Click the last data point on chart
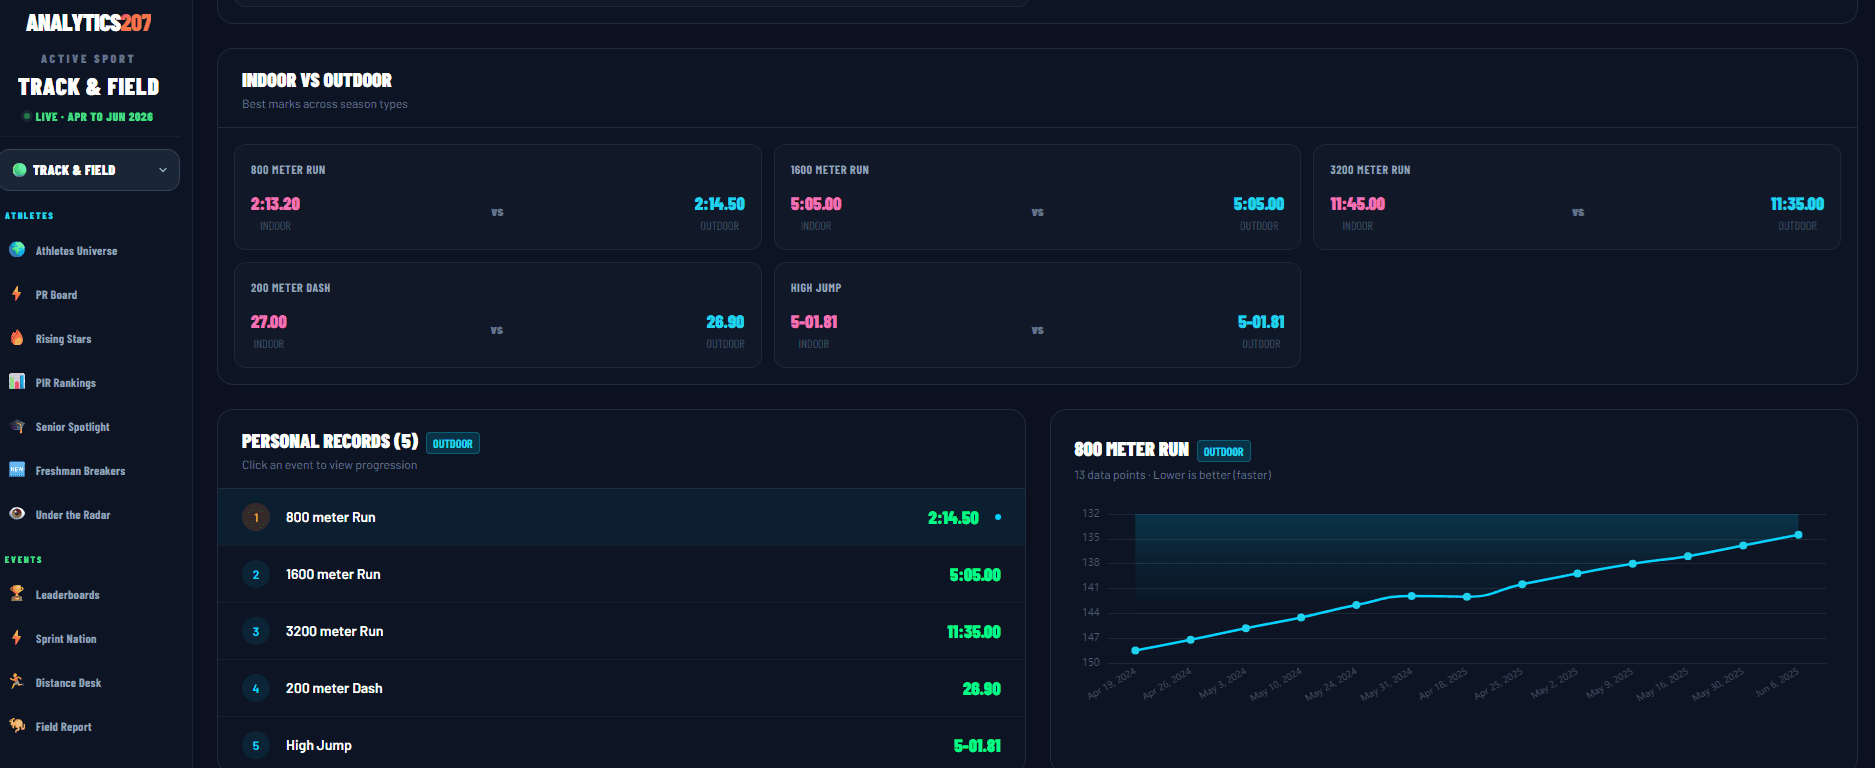The width and height of the screenshot is (1875, 768). (x=1798, y=535)
